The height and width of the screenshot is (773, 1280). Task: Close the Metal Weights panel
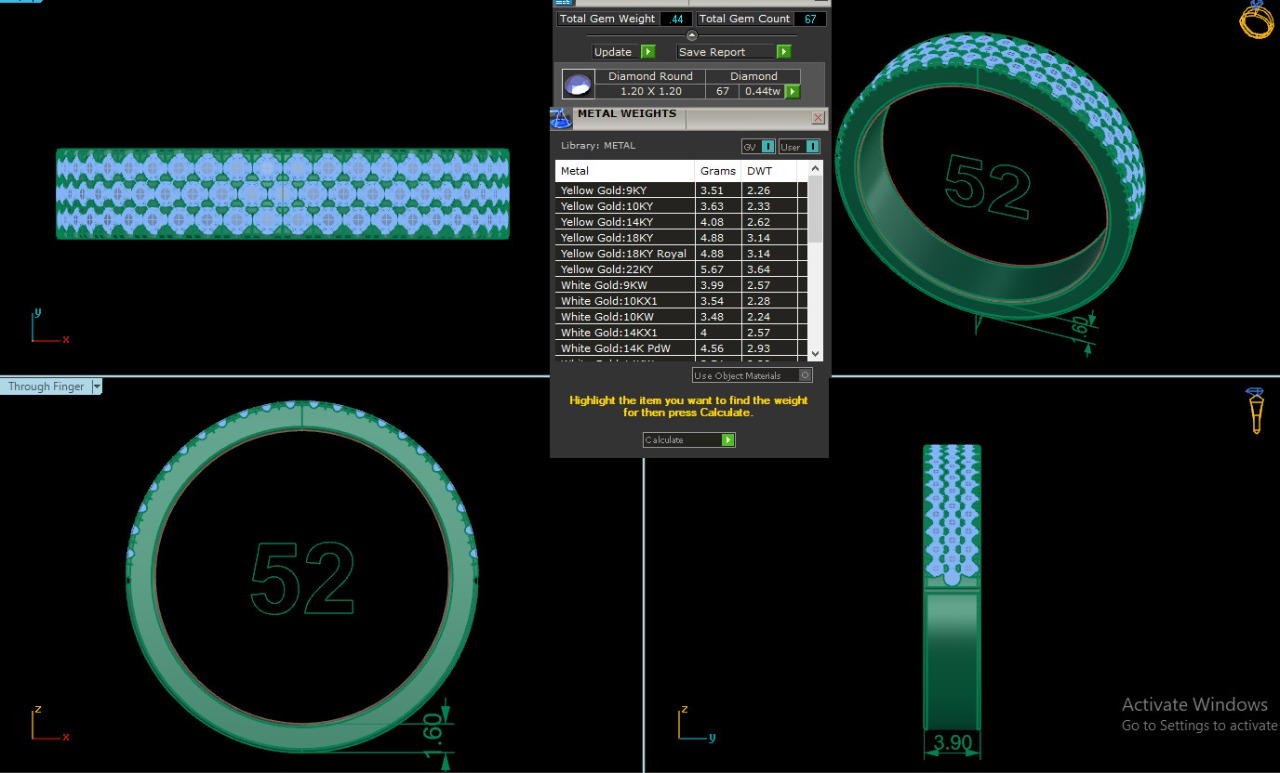point(818,118)
